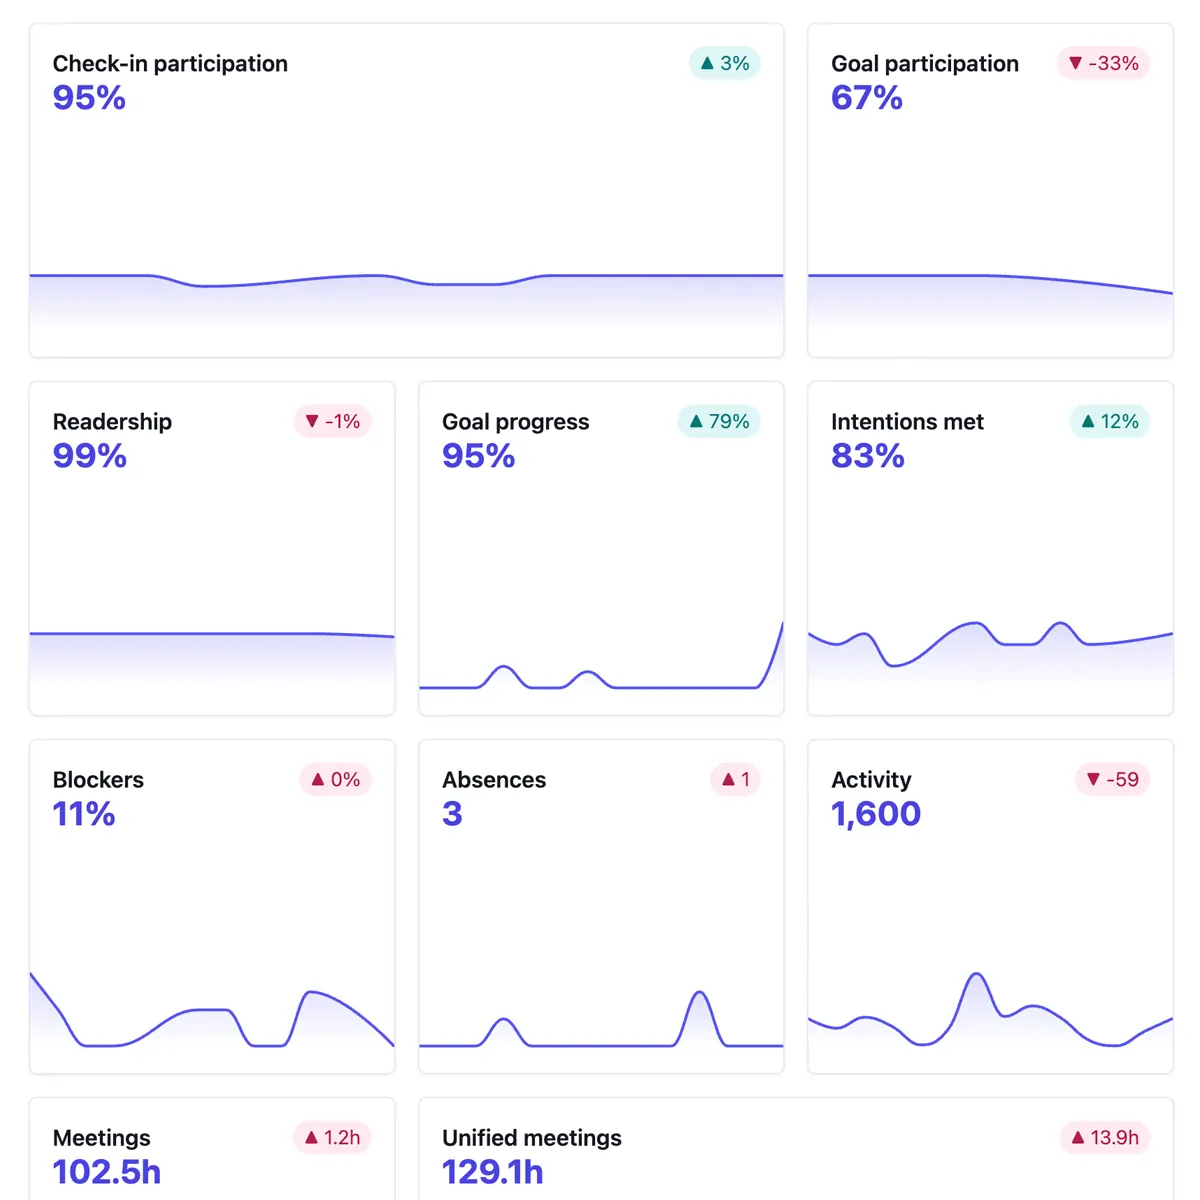Open the Goal progress 95% metric

click(x=478, y=455)
